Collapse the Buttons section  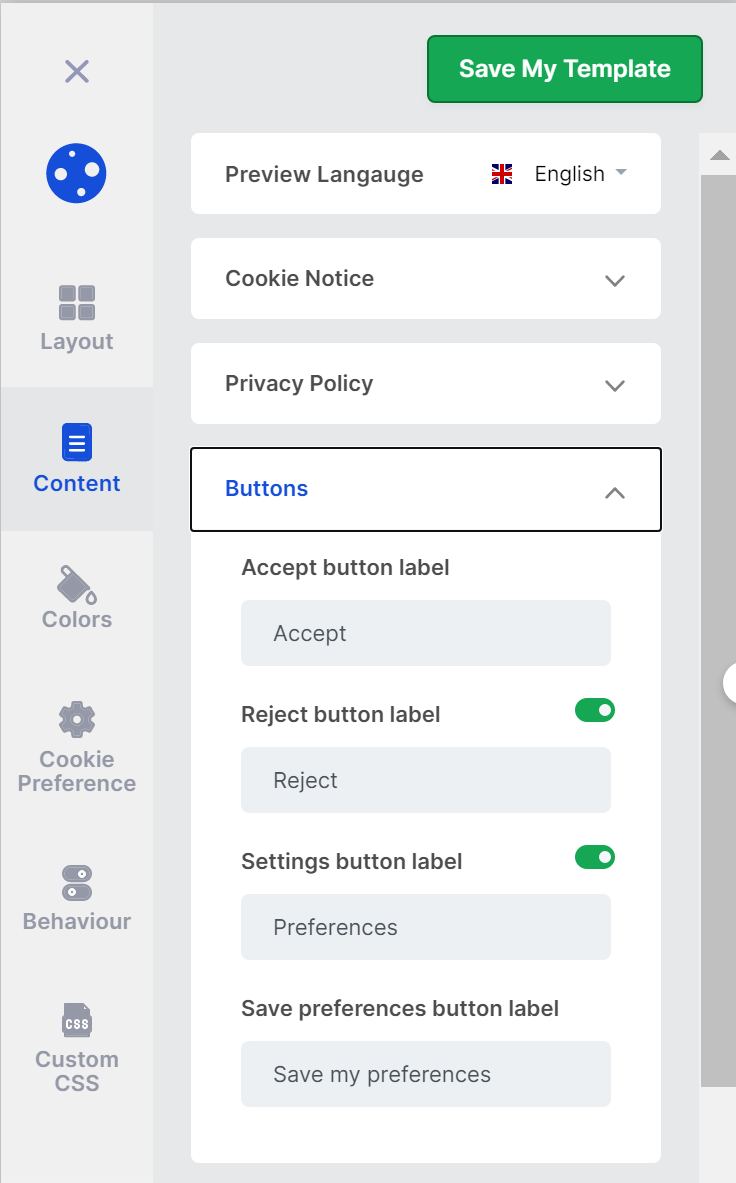[x=615, y=492]
